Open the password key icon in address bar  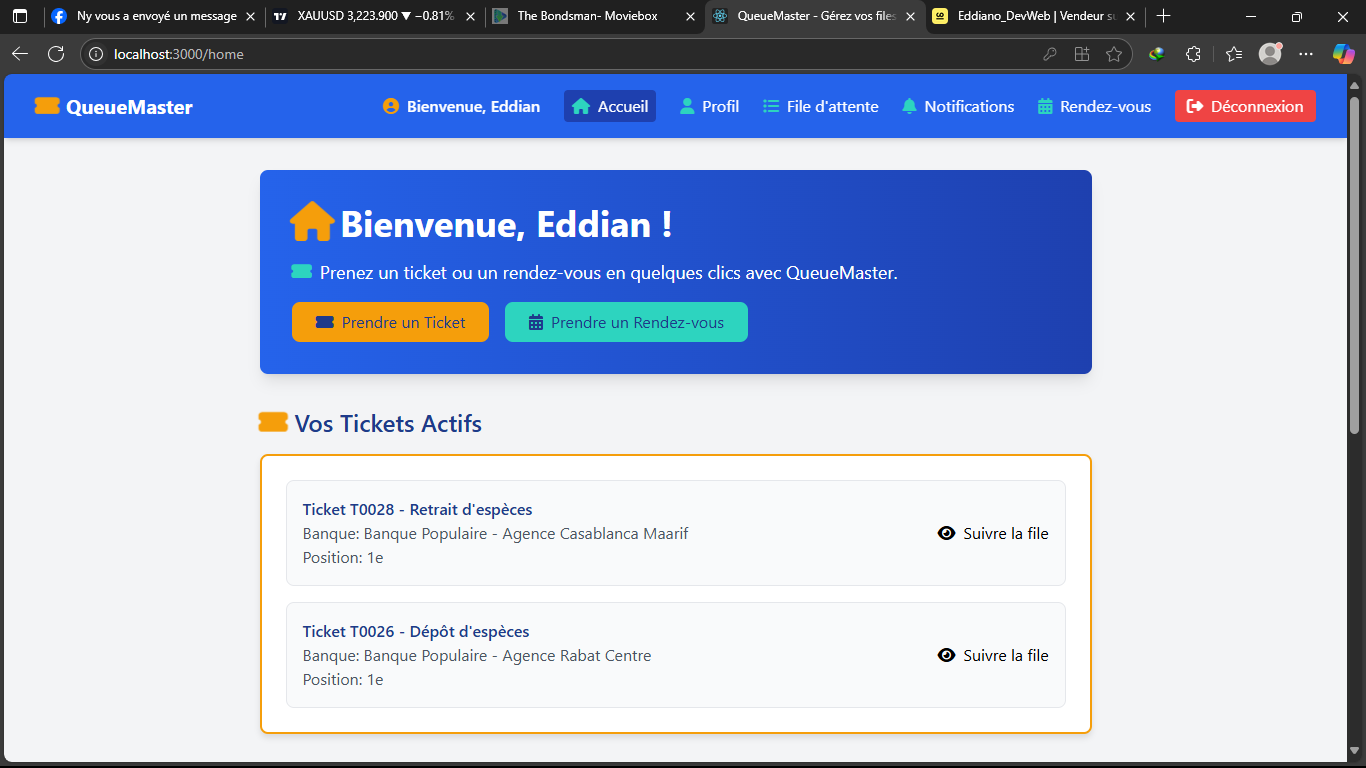(x=1050, y=54)
